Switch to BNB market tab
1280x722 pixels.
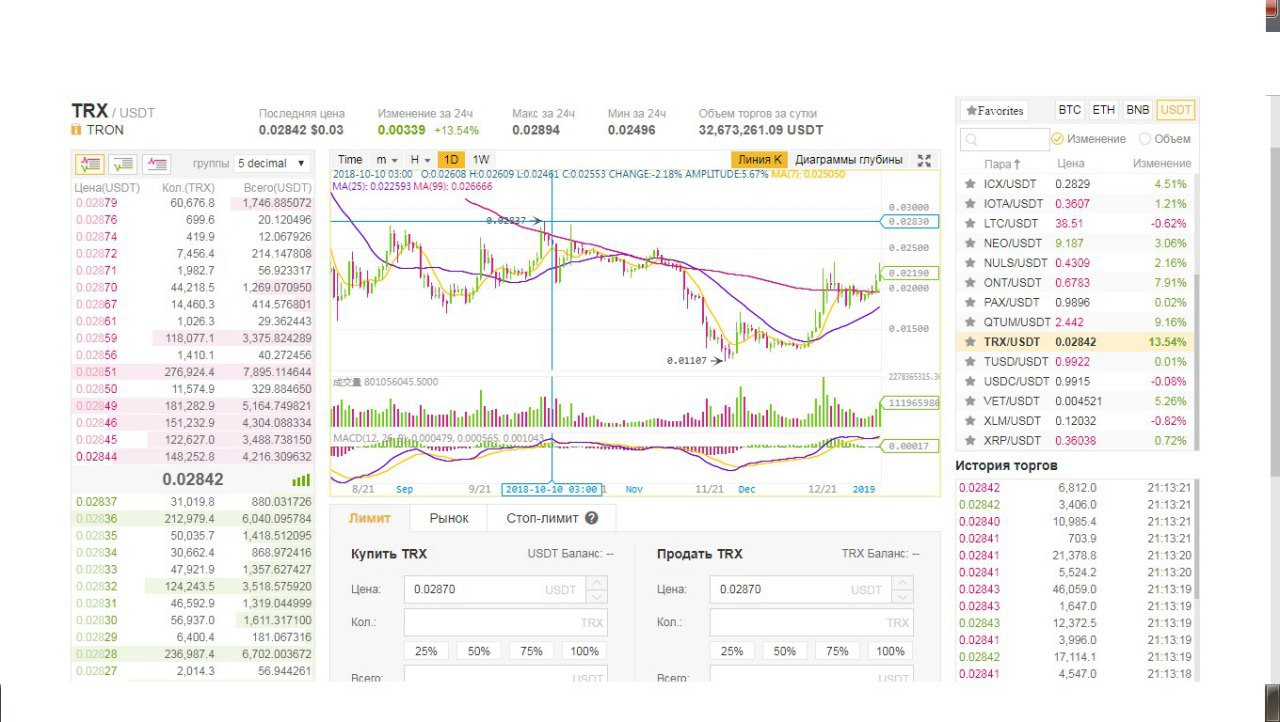[x=1137, y=110]
